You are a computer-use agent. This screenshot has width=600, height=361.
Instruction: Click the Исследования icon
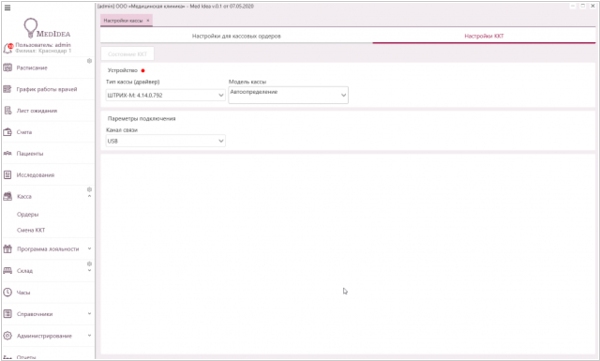coord(8,175)
